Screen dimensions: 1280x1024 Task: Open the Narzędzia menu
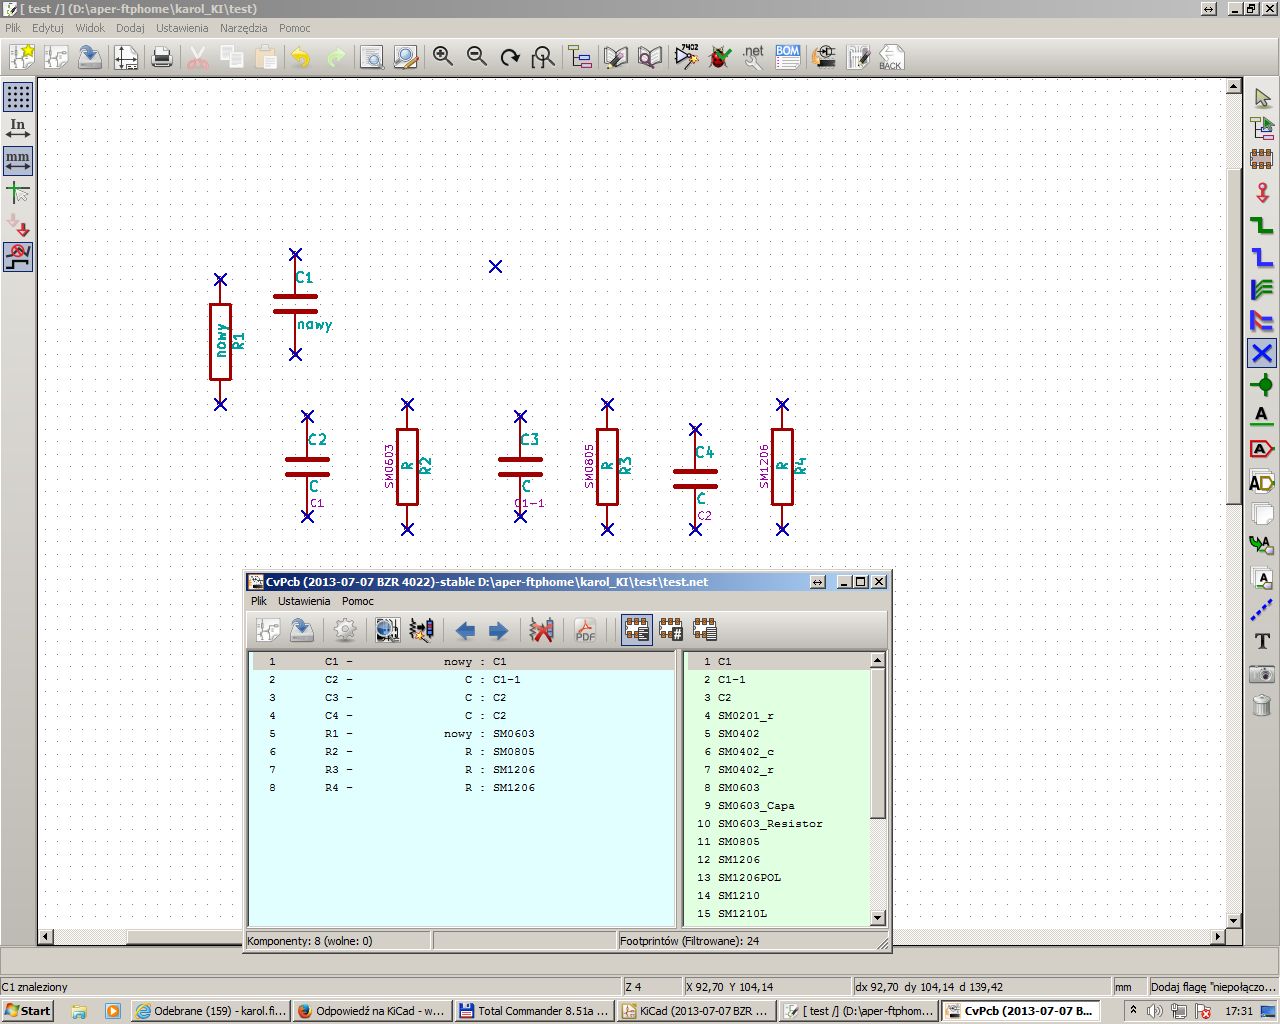tap(243, 28)
